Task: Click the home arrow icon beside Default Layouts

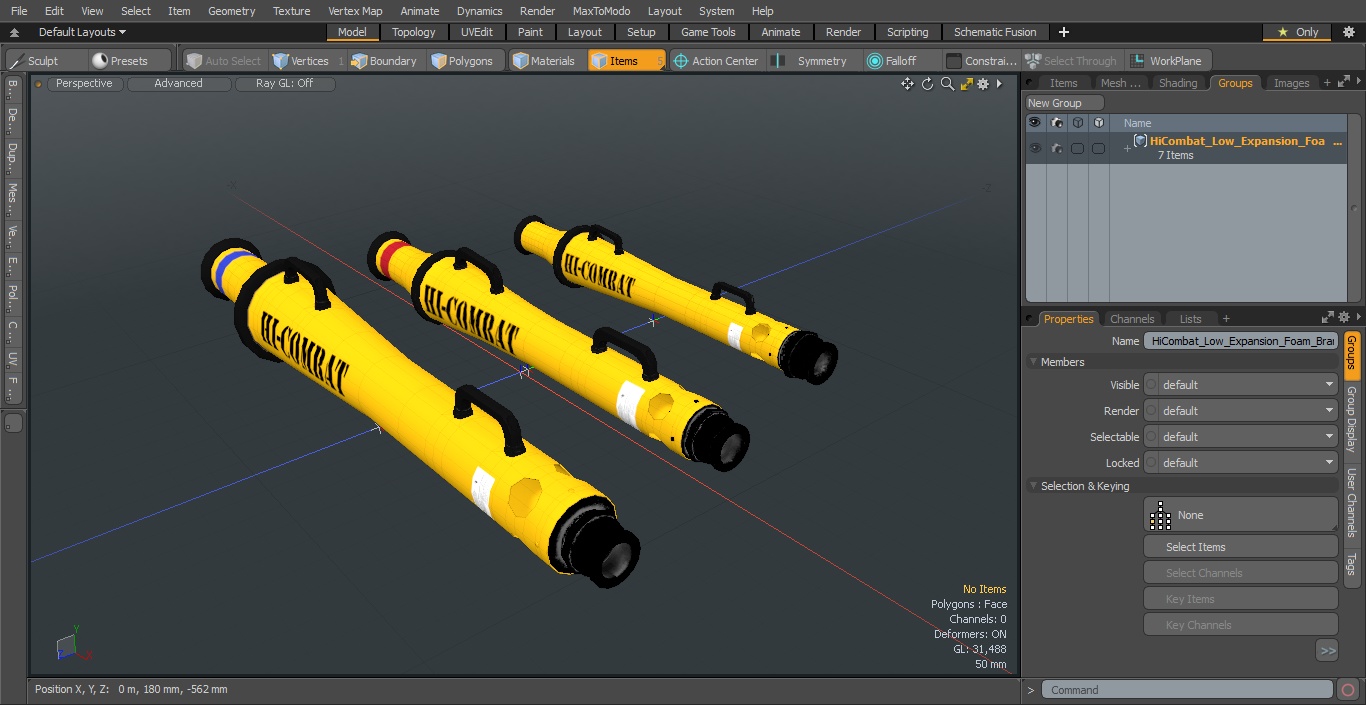Action: 14,32
